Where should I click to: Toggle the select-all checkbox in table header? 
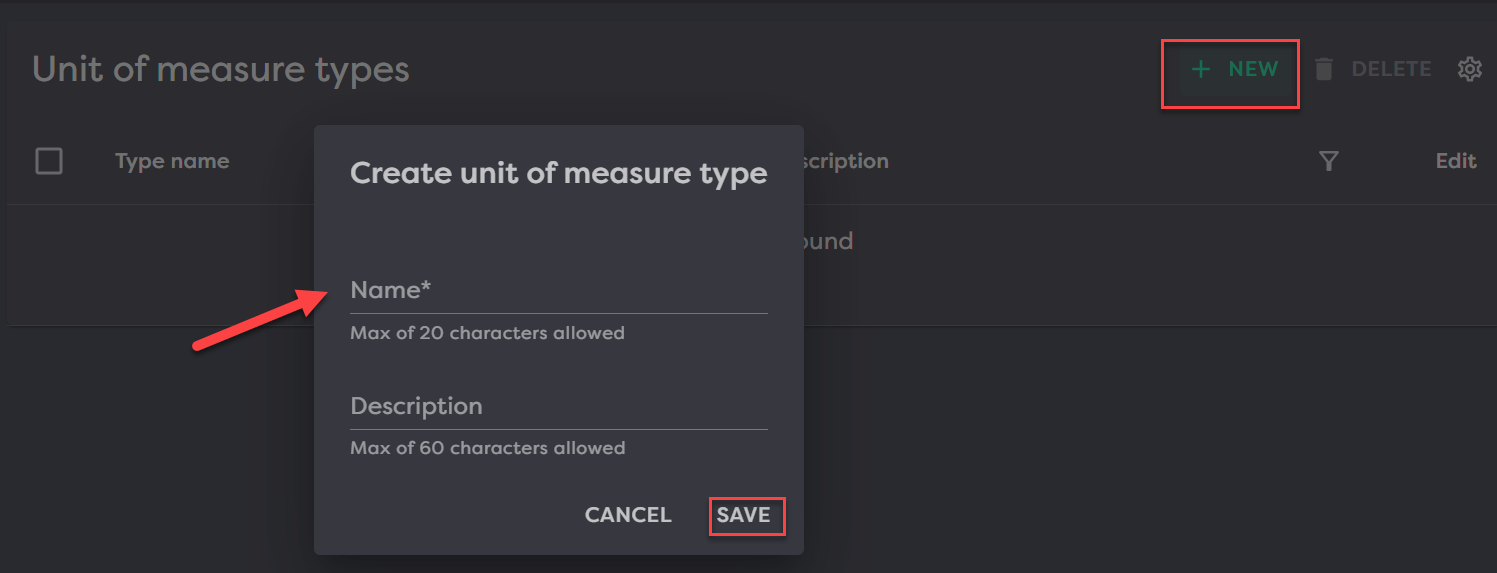49,161
